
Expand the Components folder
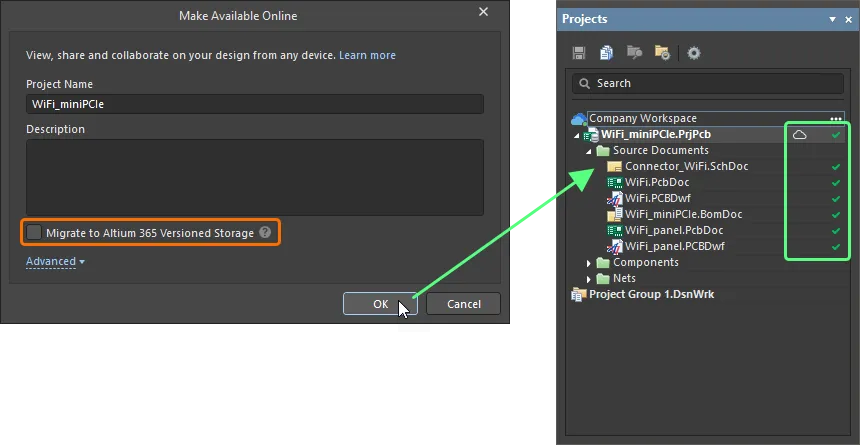point(589,263)
